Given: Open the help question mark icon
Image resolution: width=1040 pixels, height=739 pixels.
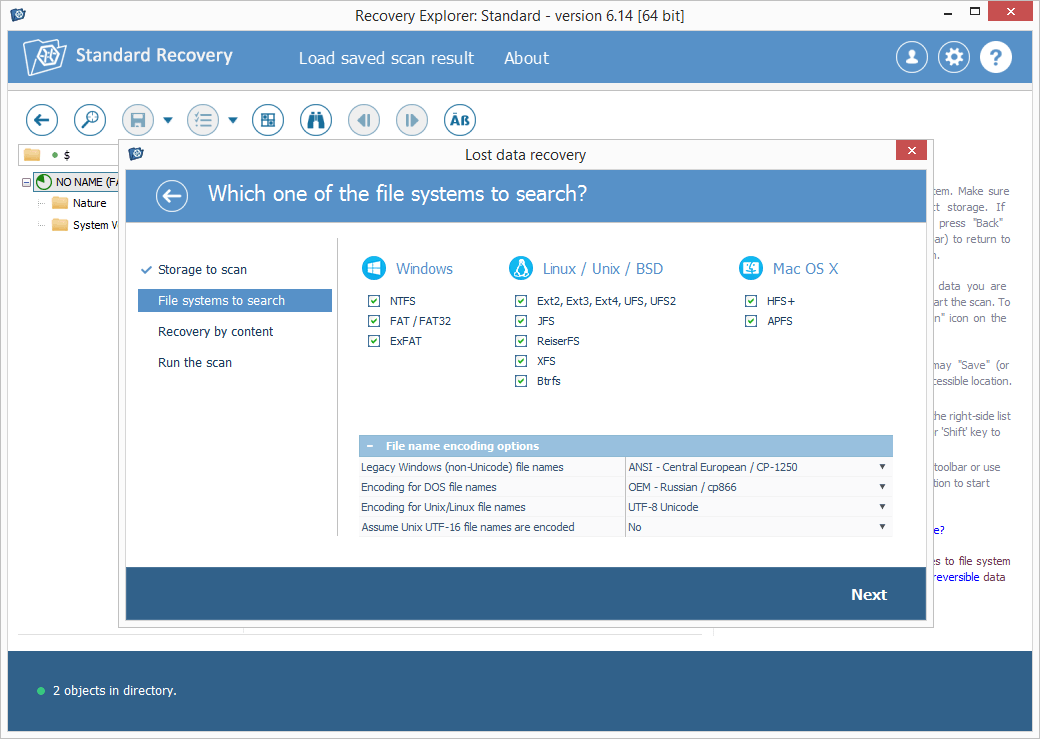Looking at the screenshot, I should click(x=996, y=57).
